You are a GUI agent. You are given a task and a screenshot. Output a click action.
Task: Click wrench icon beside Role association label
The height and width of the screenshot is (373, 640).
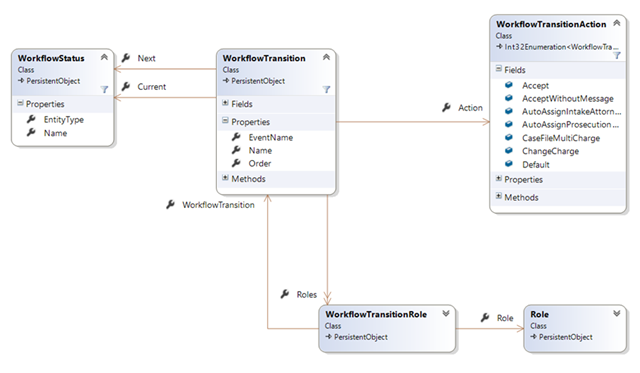485,317
